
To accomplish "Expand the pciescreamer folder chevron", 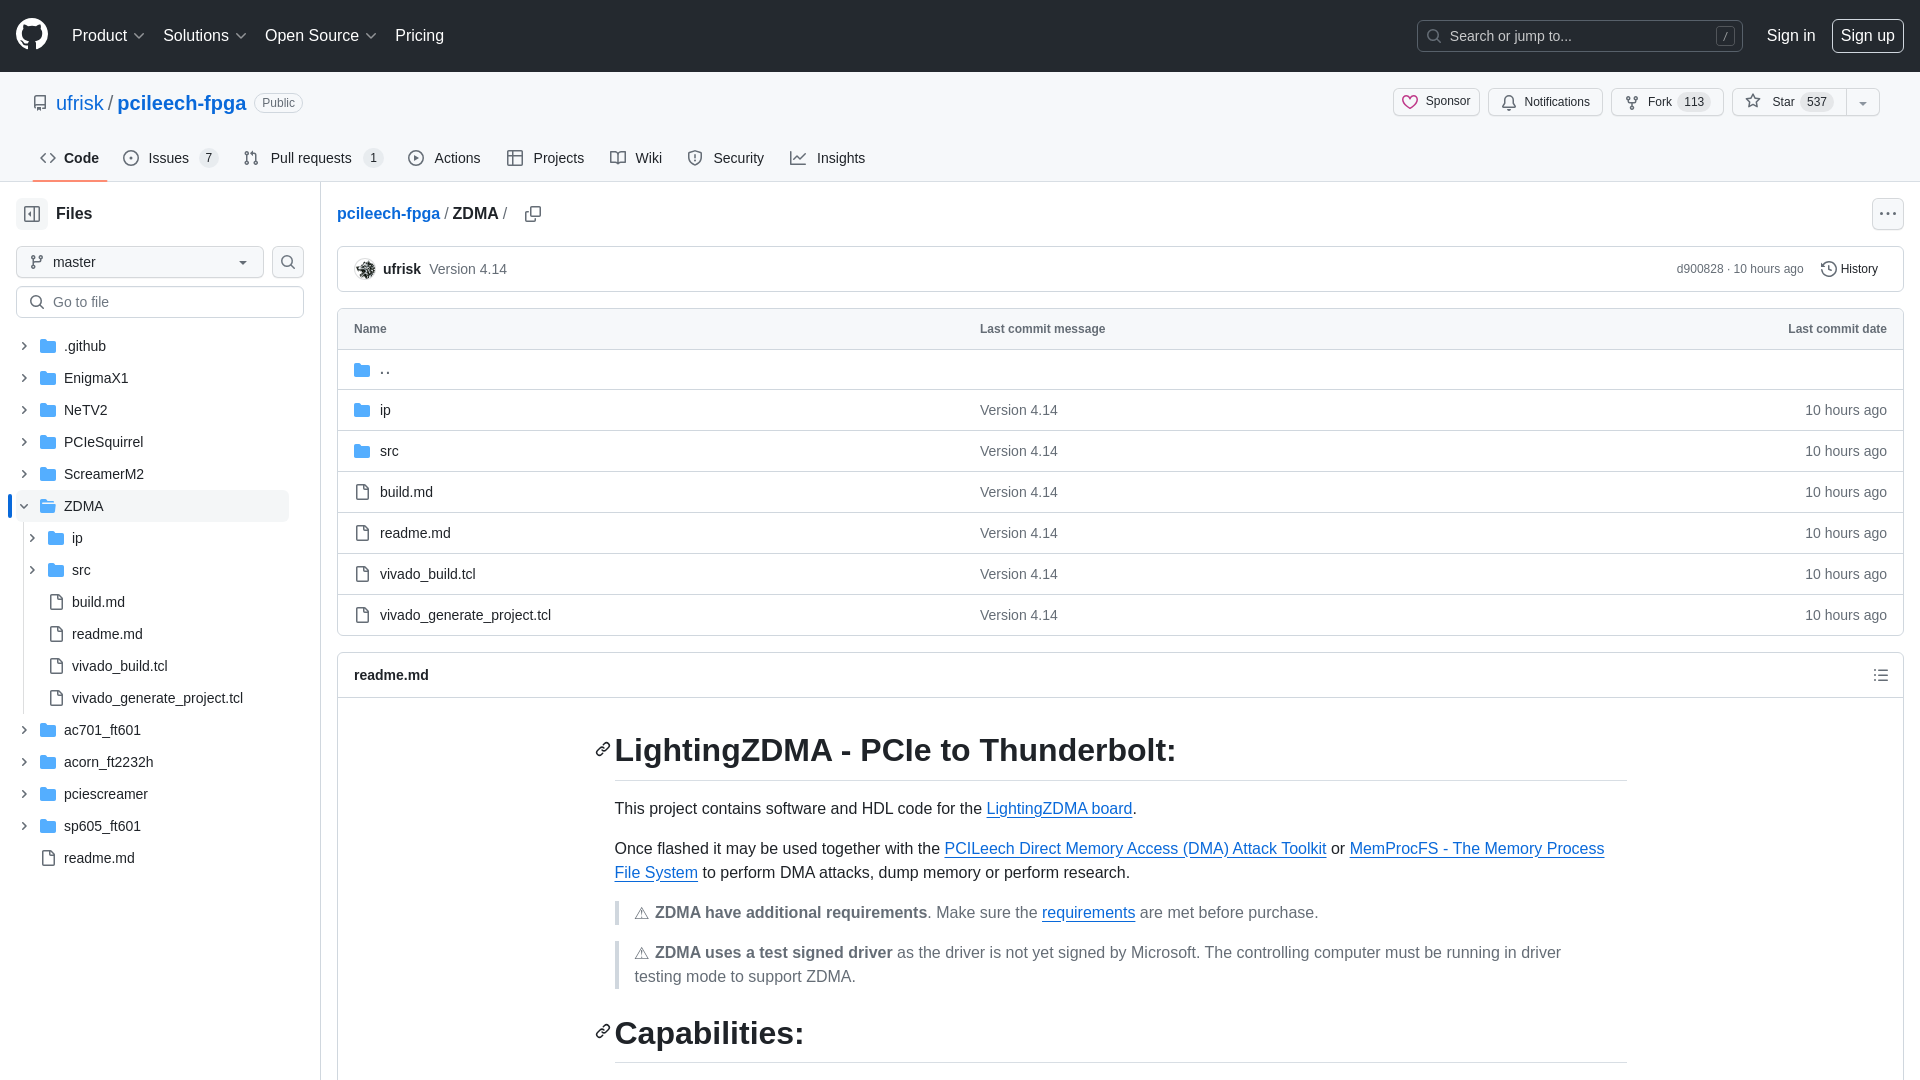I will coord(24,794).
